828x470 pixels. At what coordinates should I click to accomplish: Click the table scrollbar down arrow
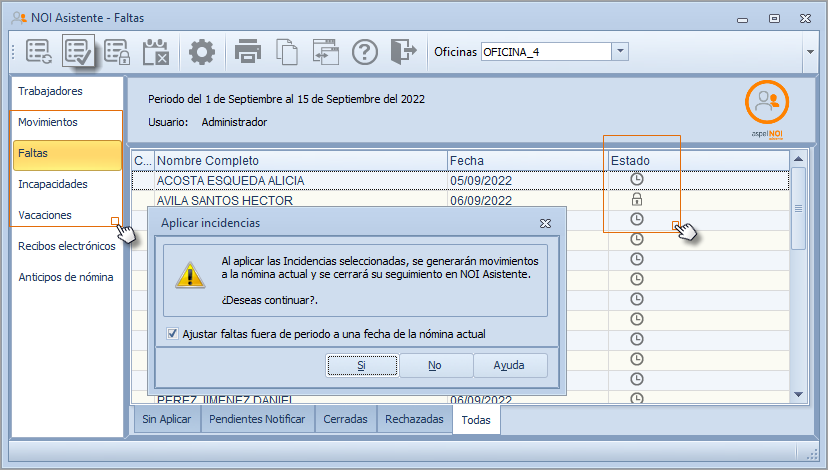coord(798,394)
